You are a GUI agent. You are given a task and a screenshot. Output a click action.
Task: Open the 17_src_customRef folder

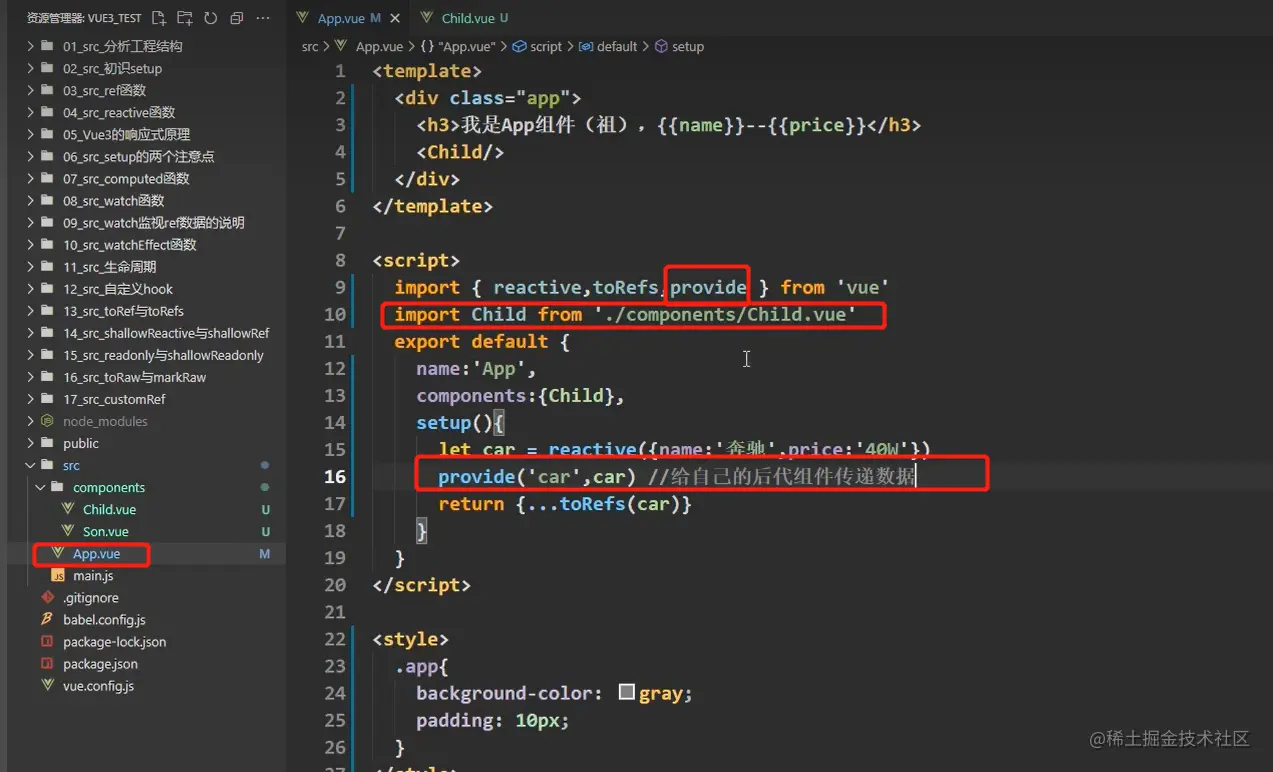114,399
